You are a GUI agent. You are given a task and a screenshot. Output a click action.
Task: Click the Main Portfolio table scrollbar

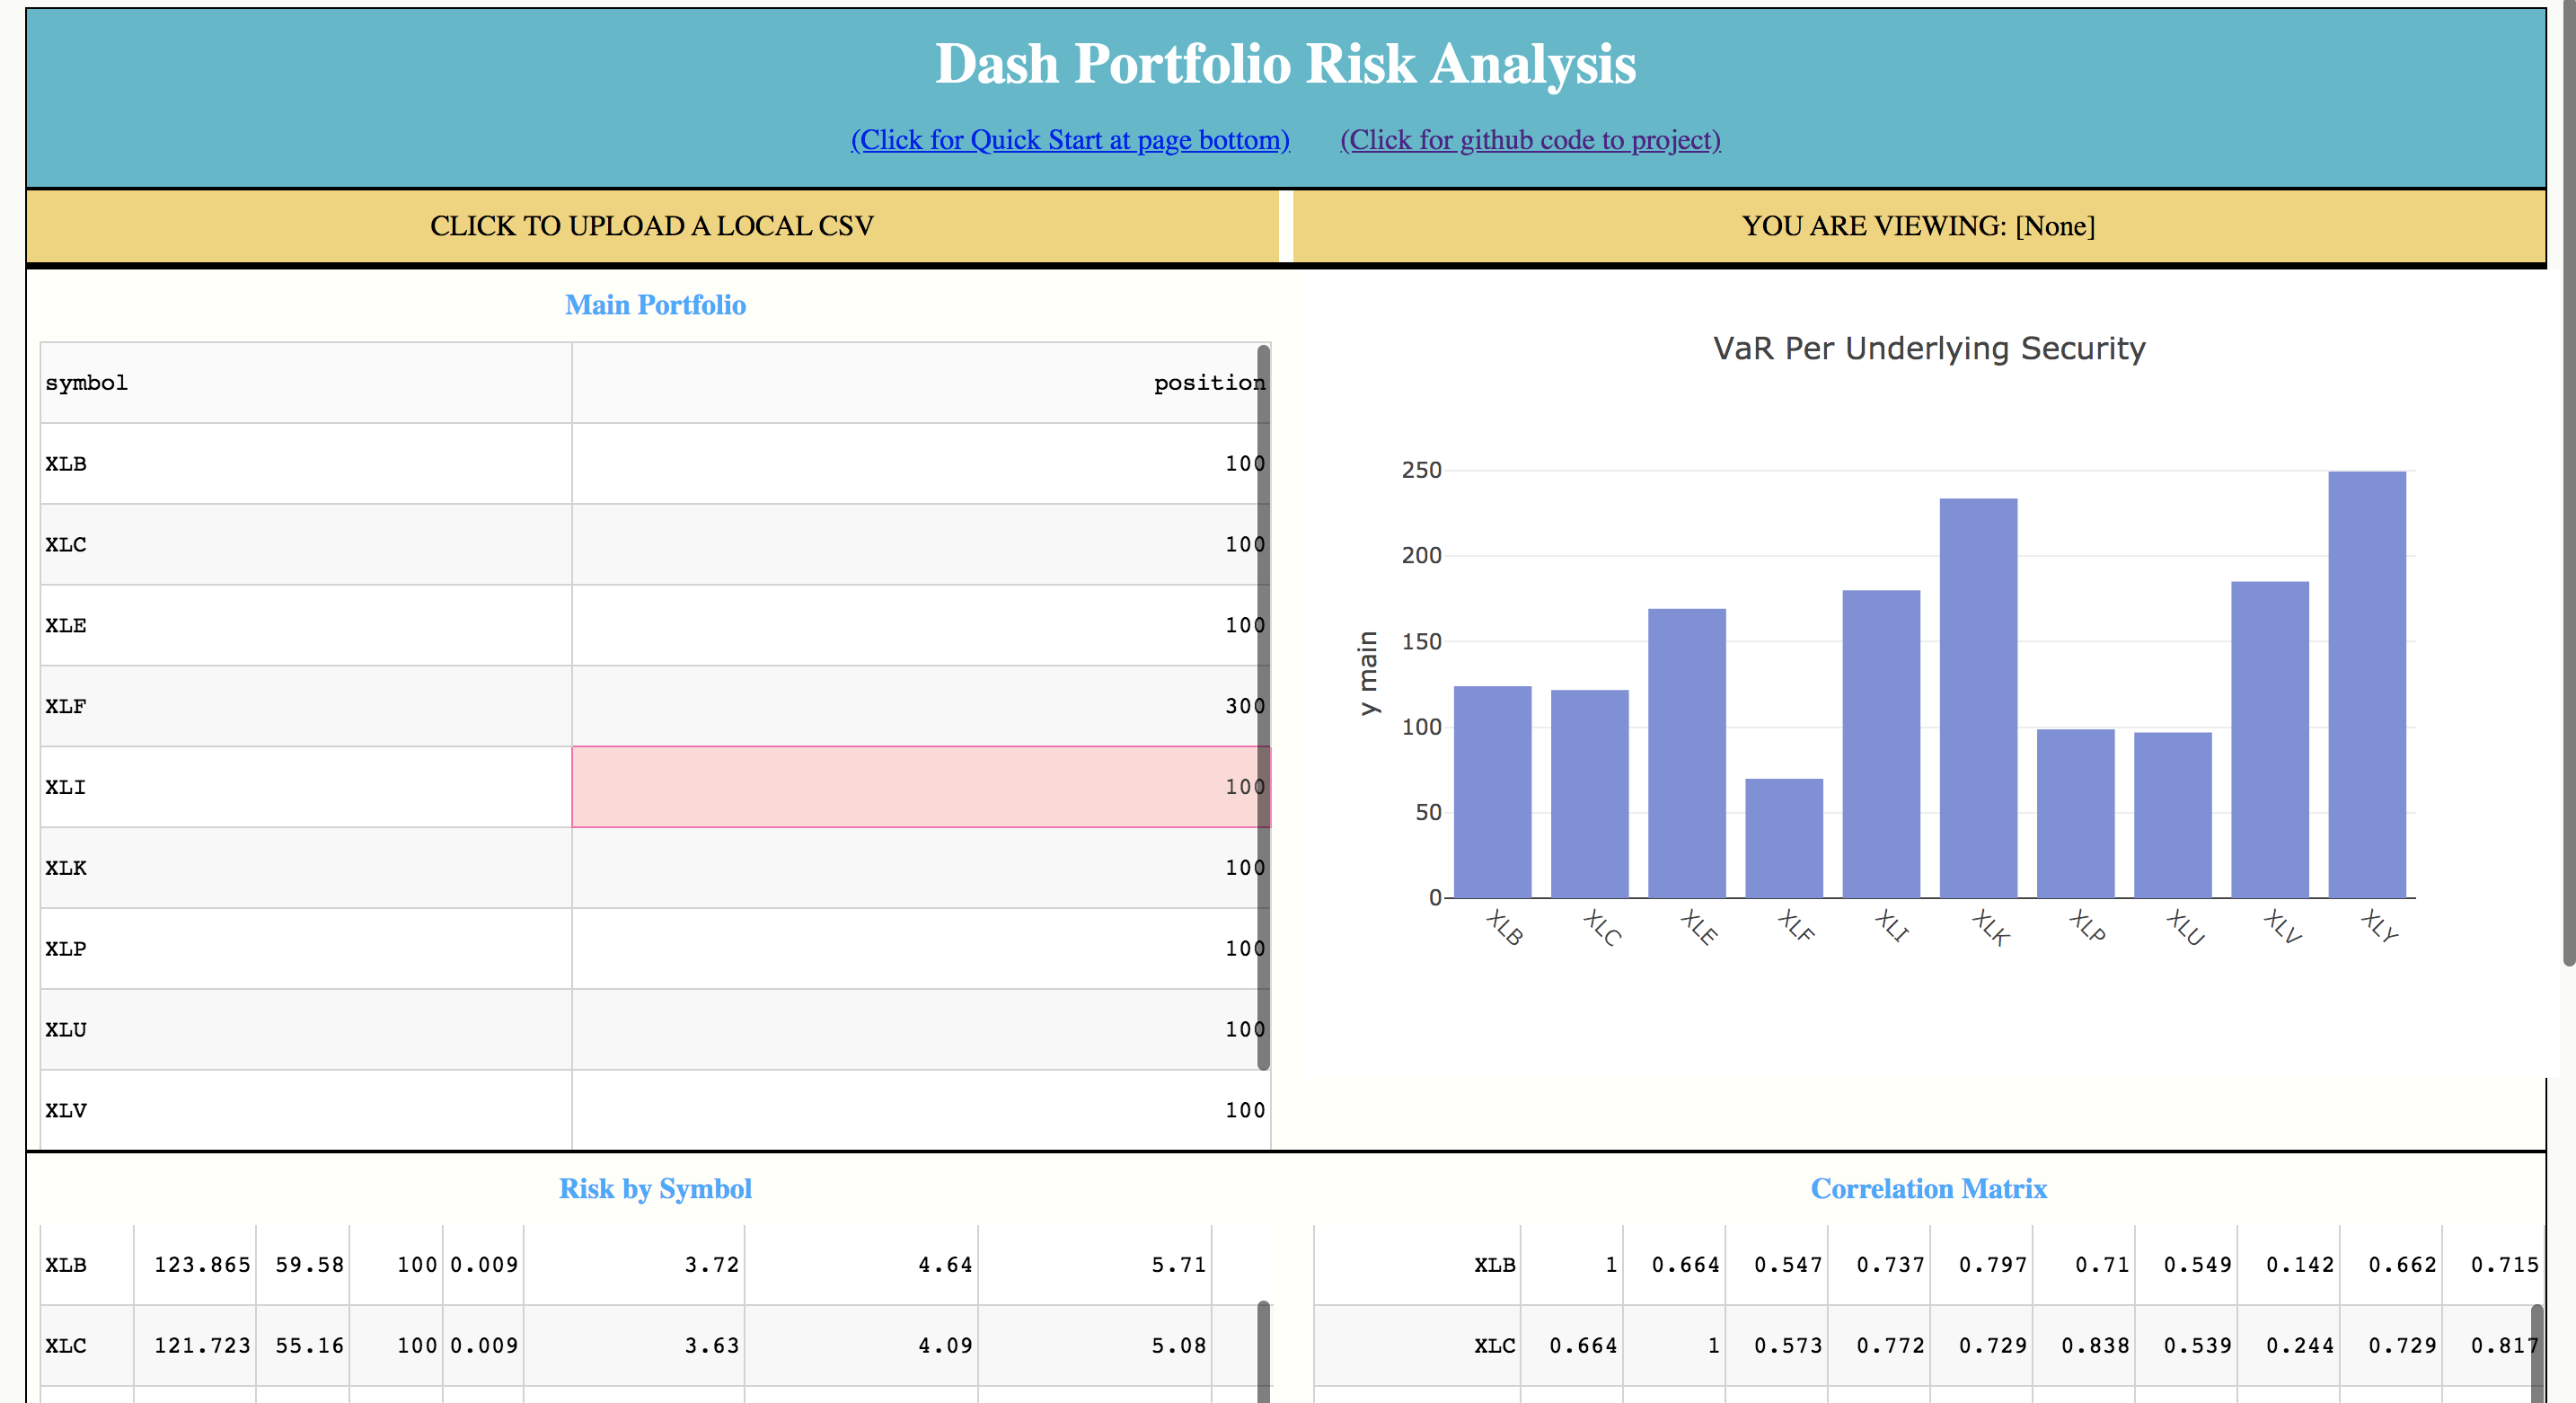click(x=1263, y=706)
